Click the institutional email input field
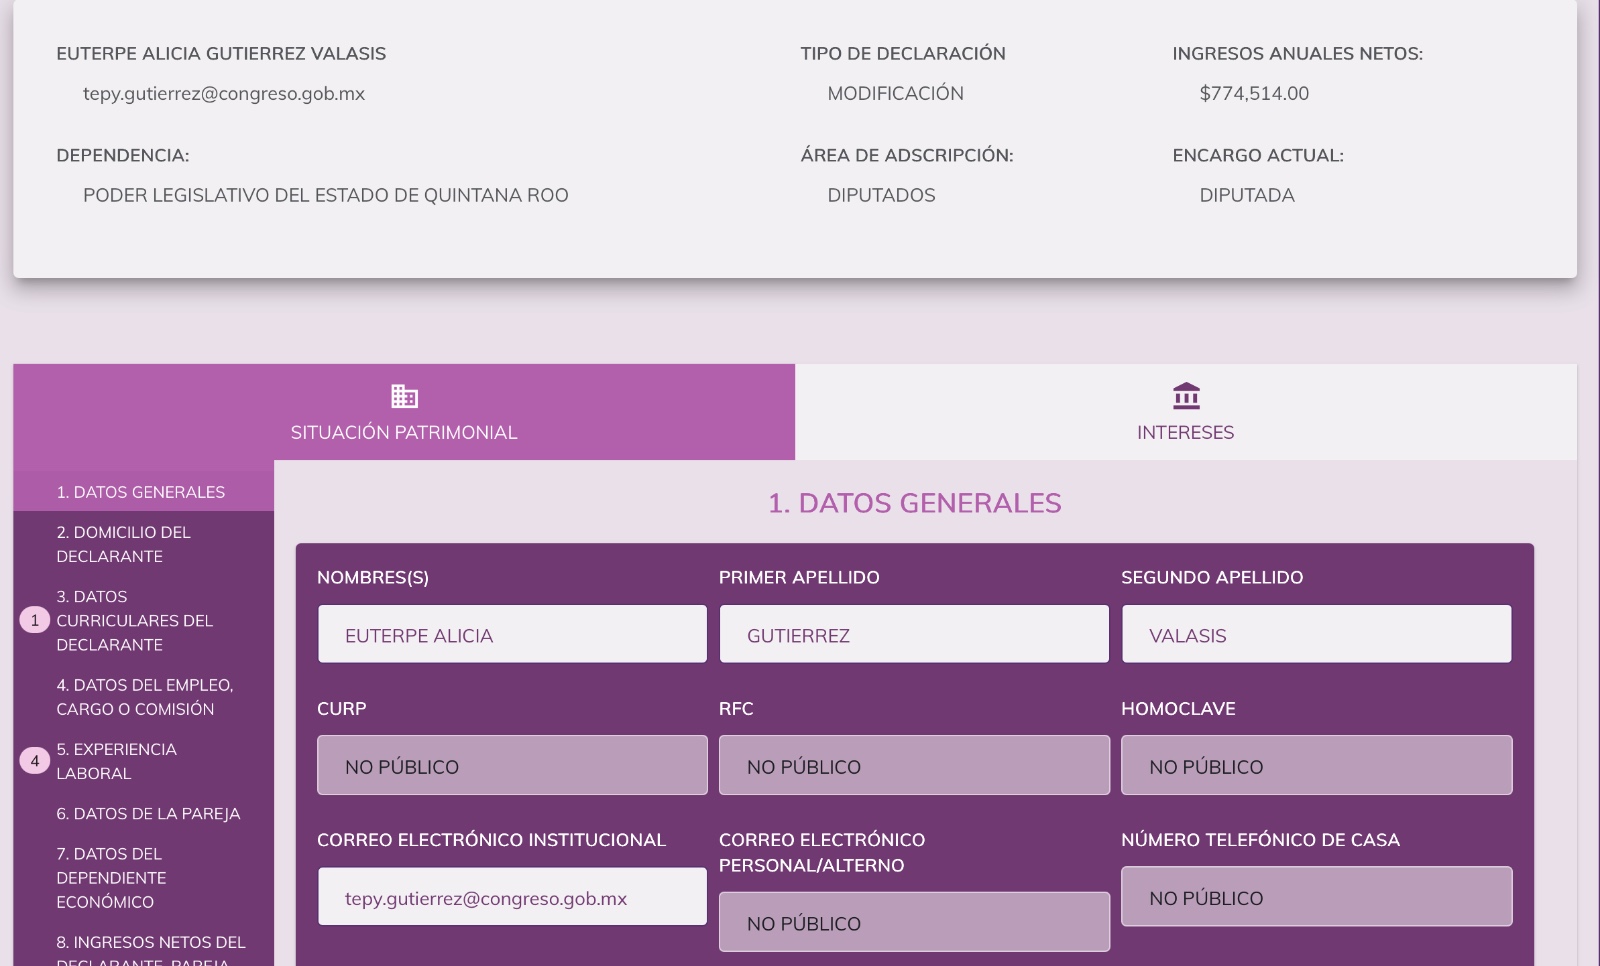The image size is (1600, 966). click(512, 897)
